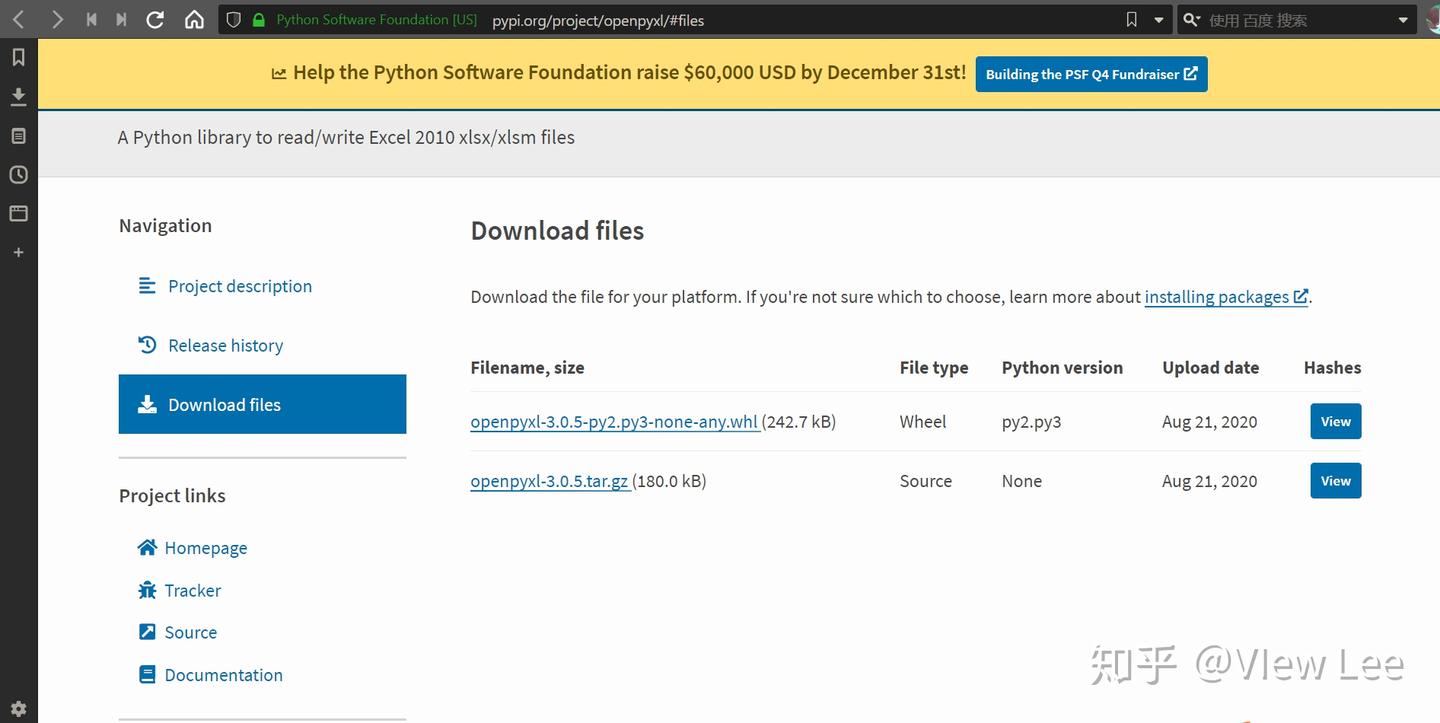Open the bookmark dropdown arrow
The width and height of the screenshot is (1440, 723).
1158,19
